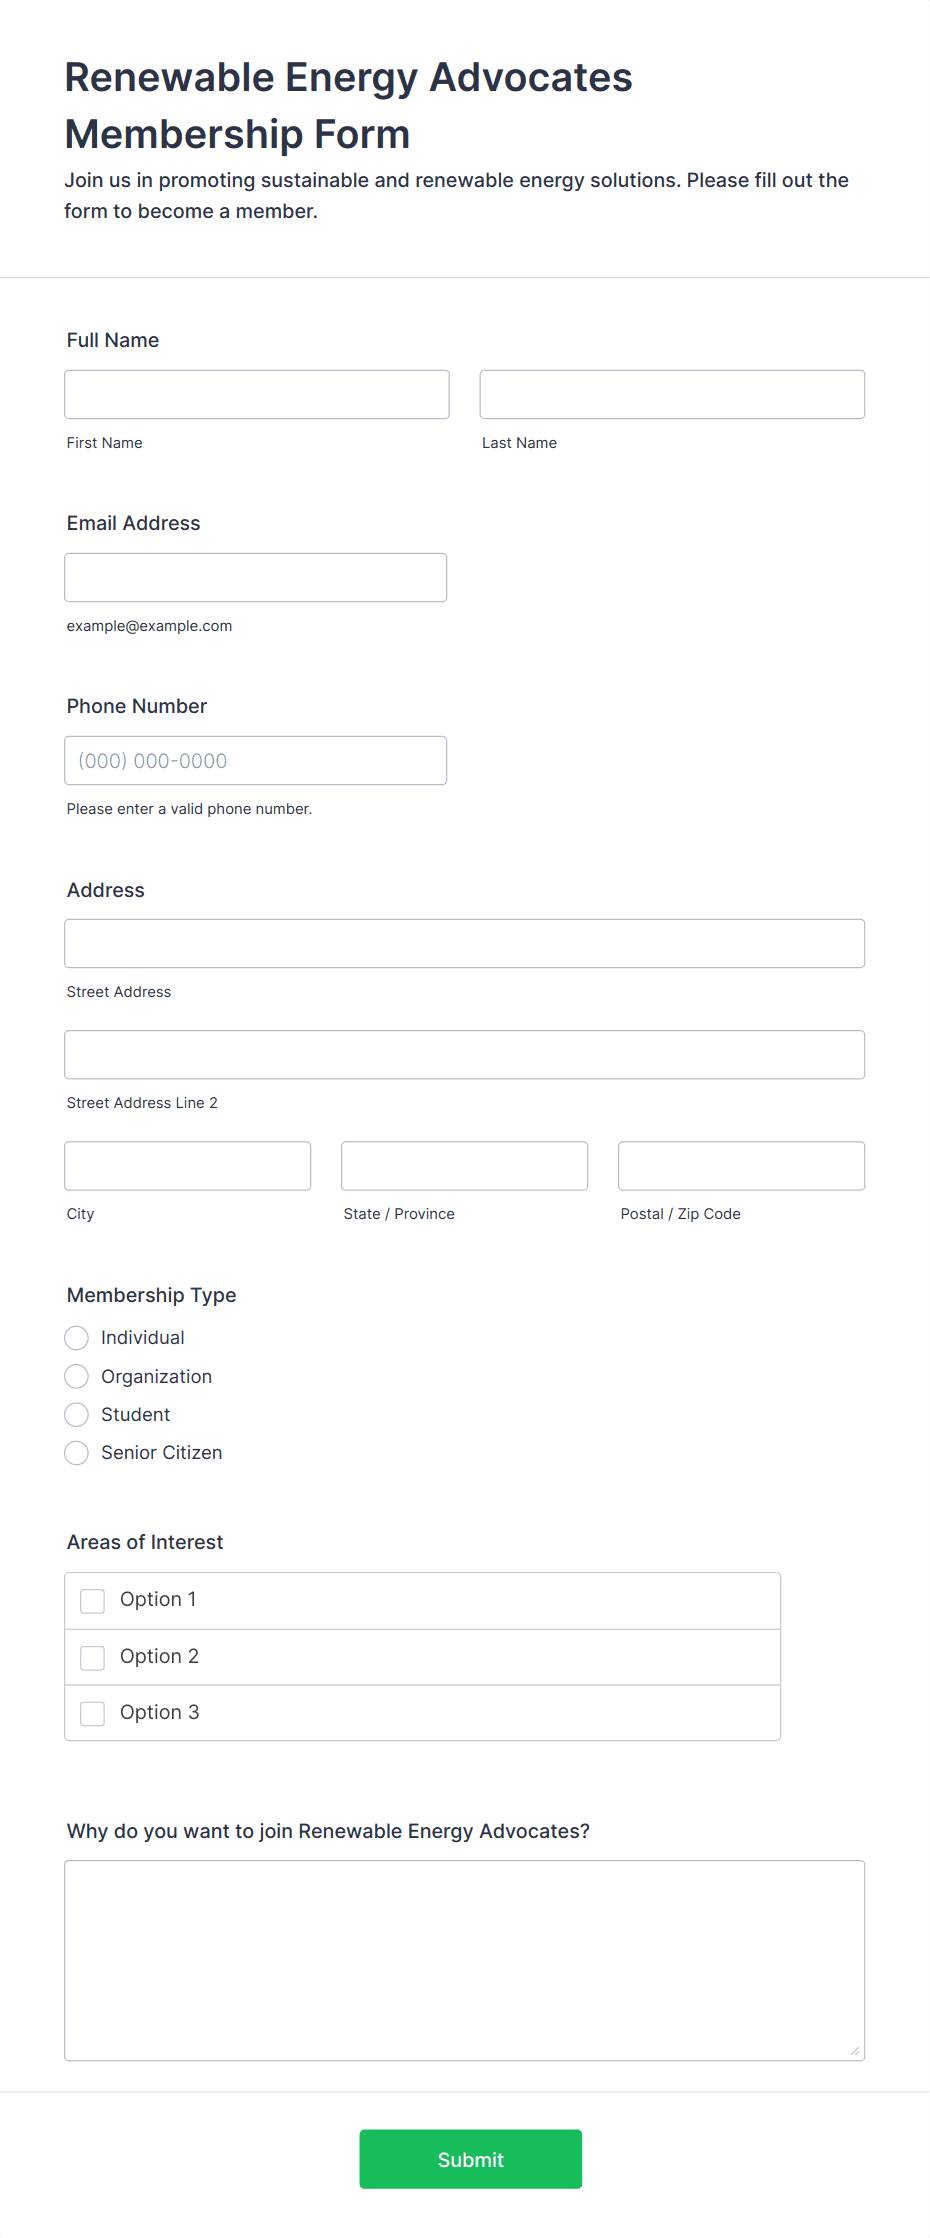Image resolution: width=930 pixels, height=2238 pixels.
Task: Focus the Street Address Line 2 field
Action: pyautogui.click(x=465, y=1054)
